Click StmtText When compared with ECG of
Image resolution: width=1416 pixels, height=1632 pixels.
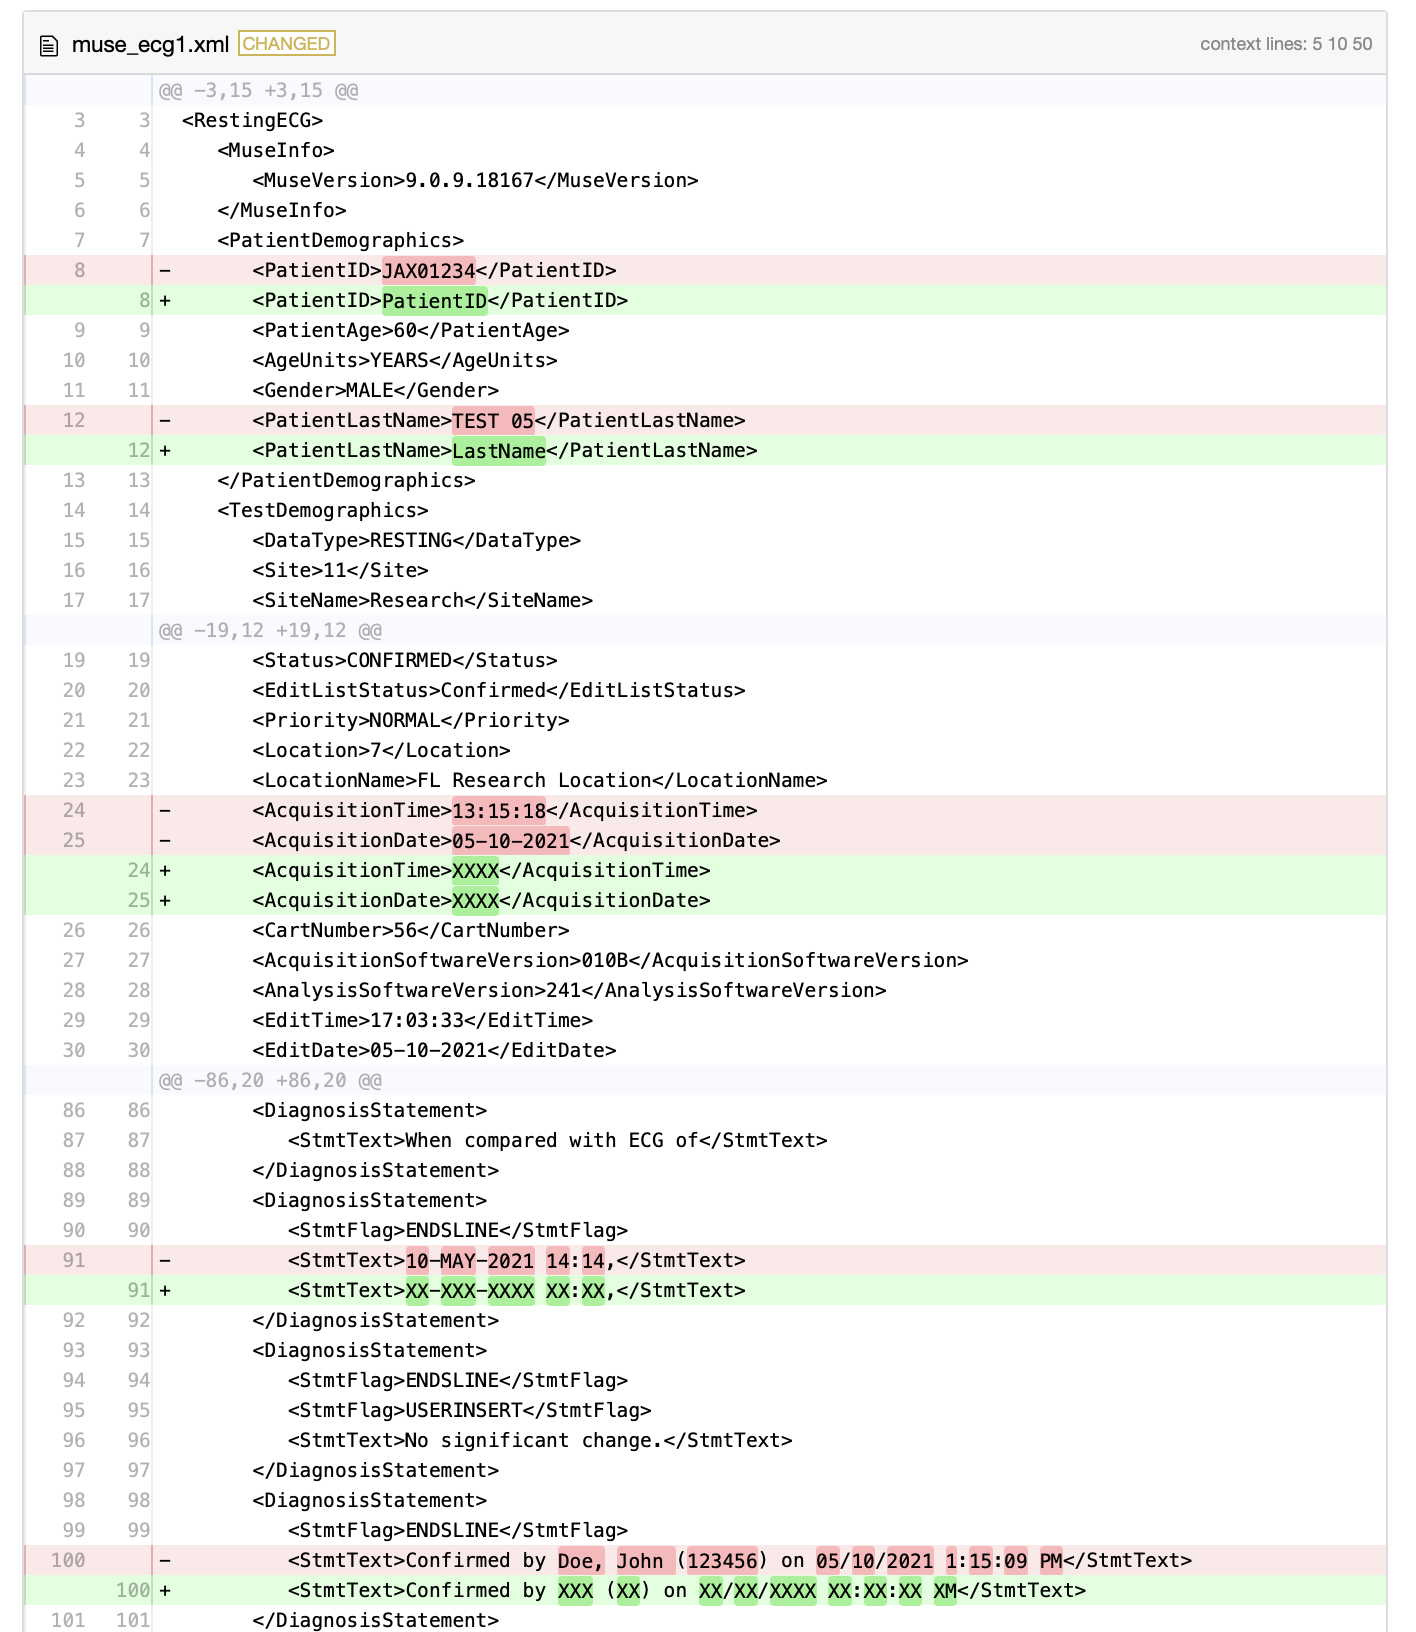(558, 1140)
